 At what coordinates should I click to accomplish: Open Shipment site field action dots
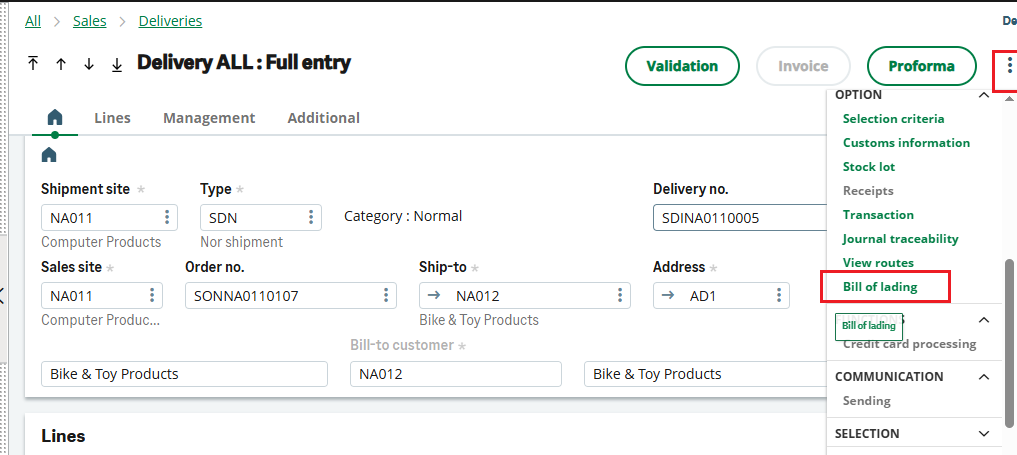click(x=166, y=217)
